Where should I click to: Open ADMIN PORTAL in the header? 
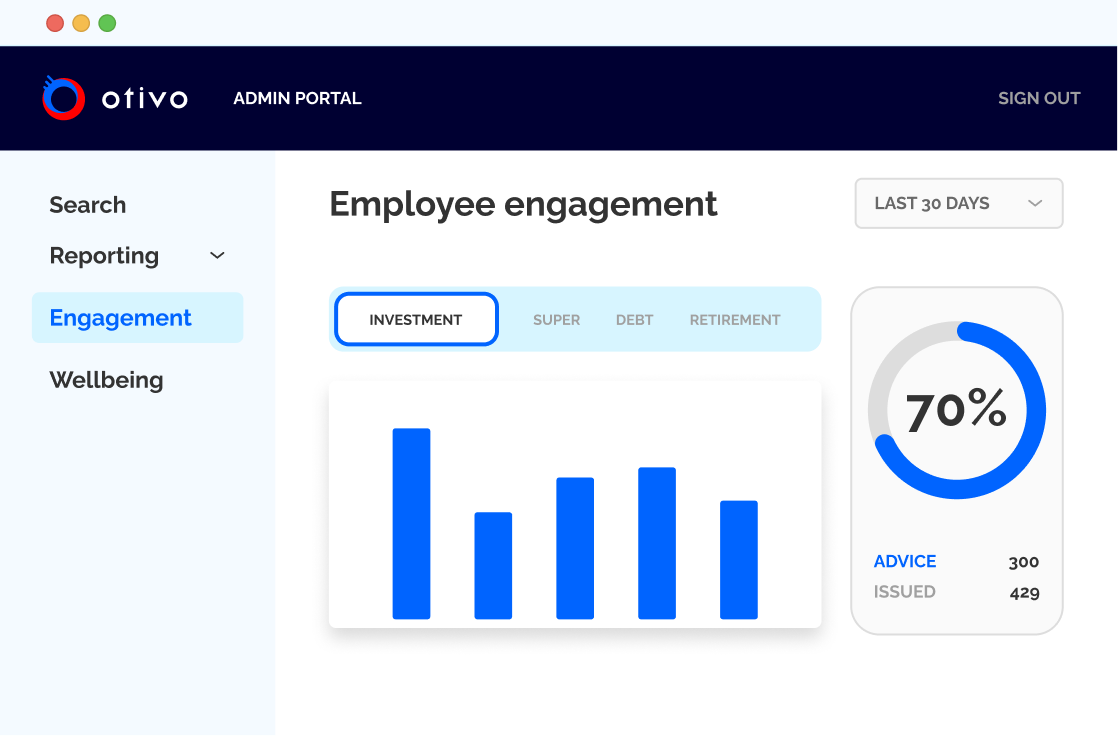point(297,98)
